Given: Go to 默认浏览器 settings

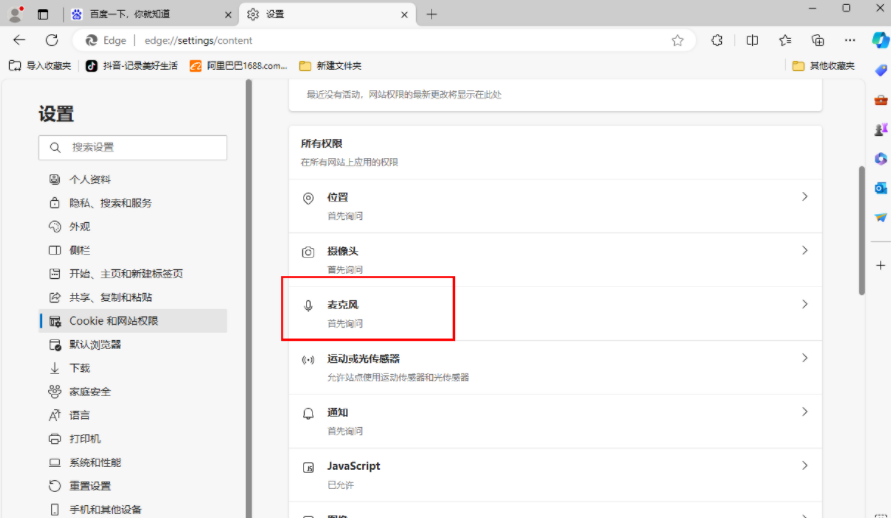Looking at the screenshot, I should pyautogui.click(x=133, y=344).
